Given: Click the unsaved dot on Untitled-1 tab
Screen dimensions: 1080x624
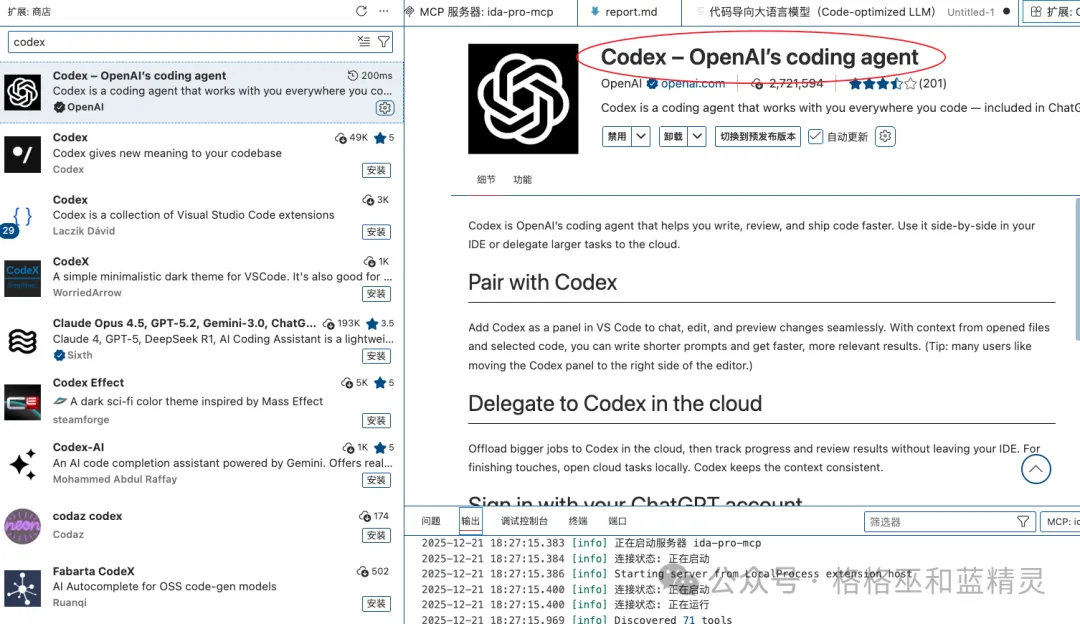Looking at the screenshot, I should [x=1006, y=12].
